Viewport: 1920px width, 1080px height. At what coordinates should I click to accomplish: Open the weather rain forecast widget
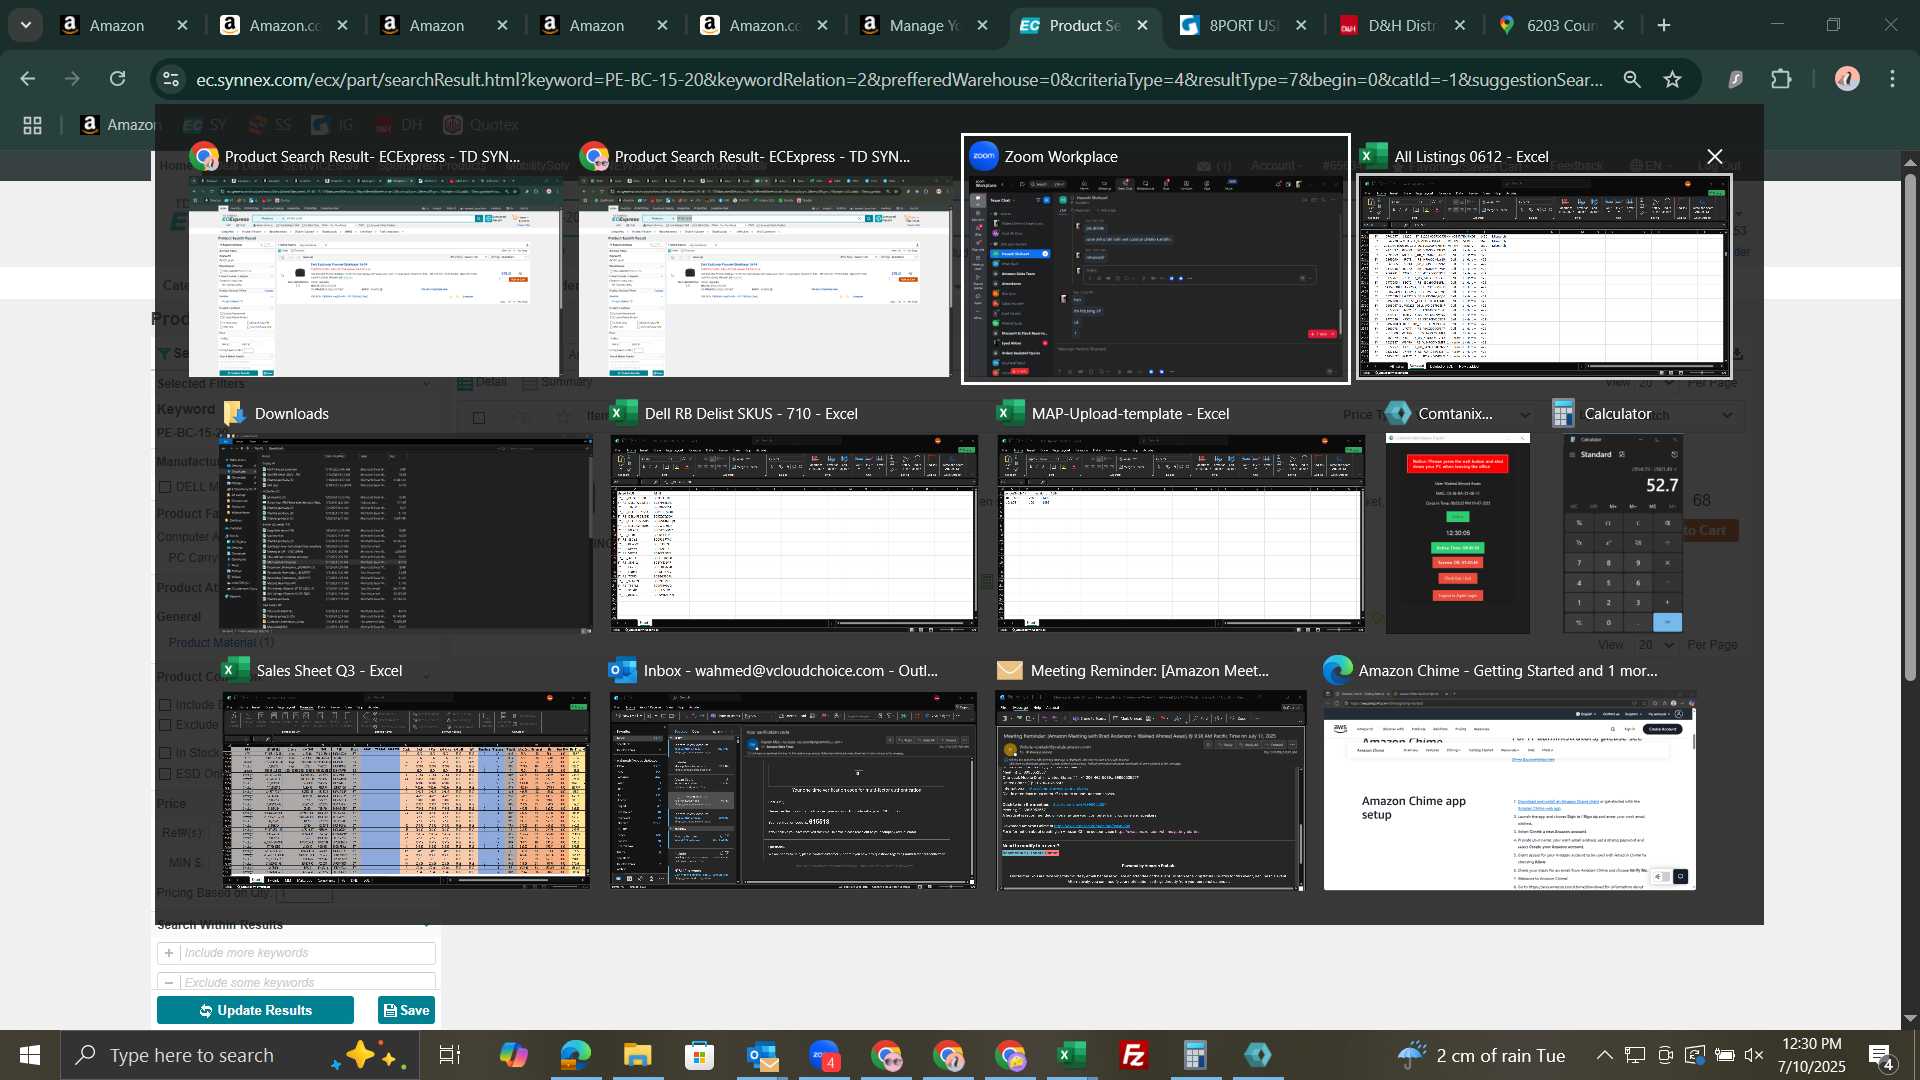pos(1481,1055)
